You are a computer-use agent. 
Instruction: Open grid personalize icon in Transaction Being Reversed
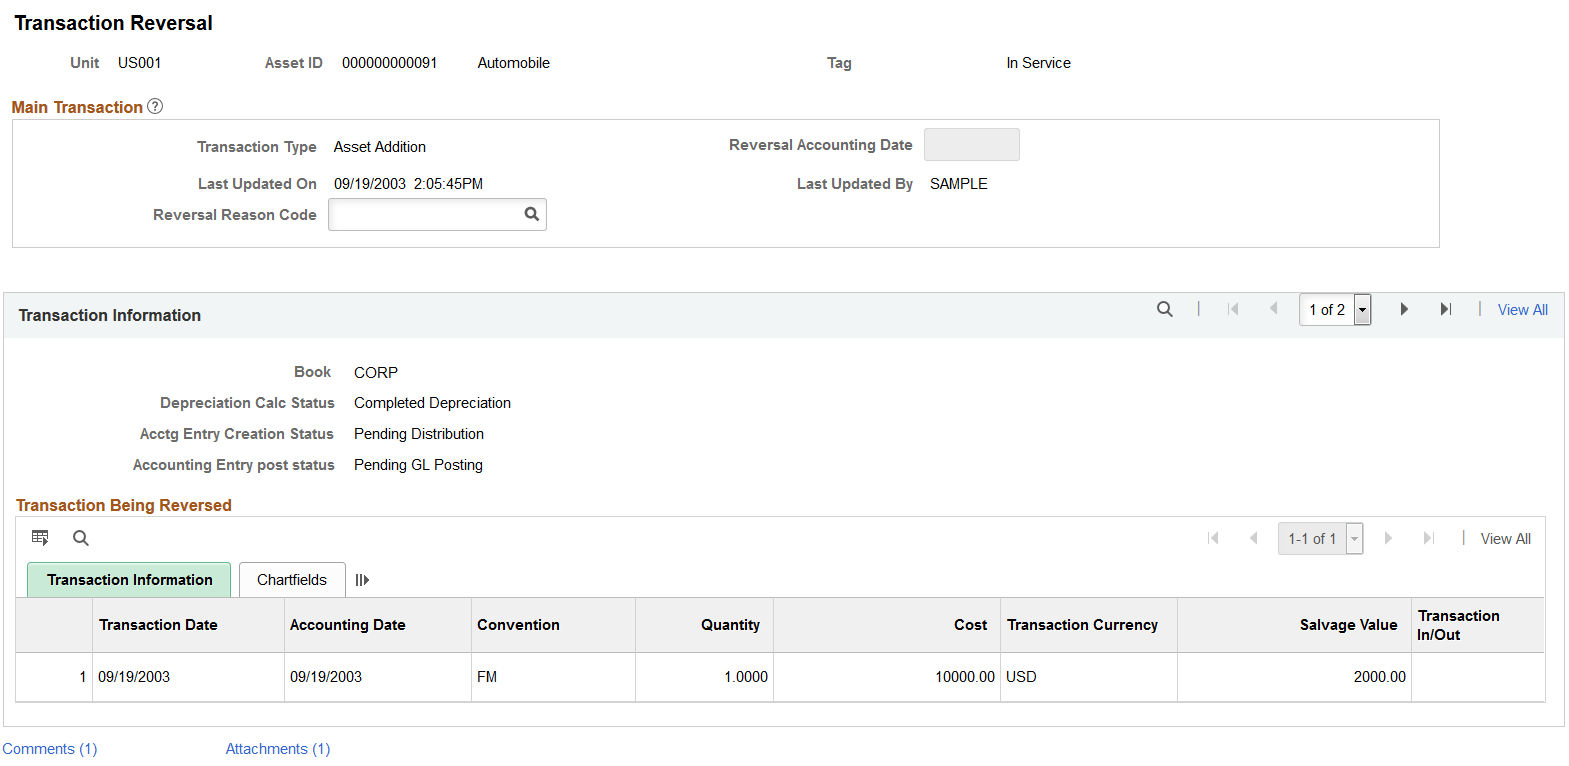coord(40,538)
